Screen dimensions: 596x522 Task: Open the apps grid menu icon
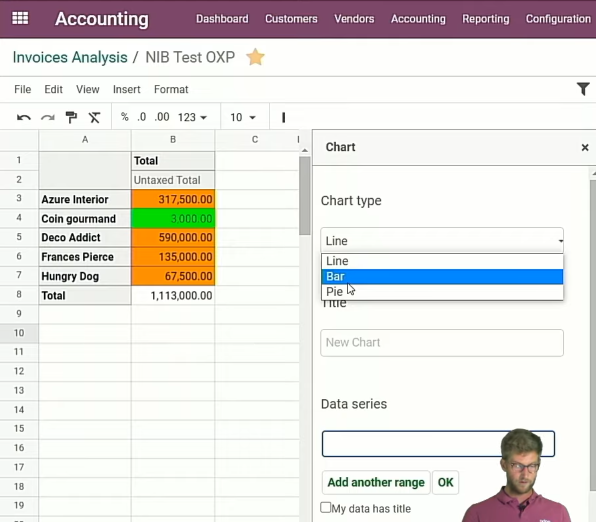pyautogui.click(x=20, y=18)
